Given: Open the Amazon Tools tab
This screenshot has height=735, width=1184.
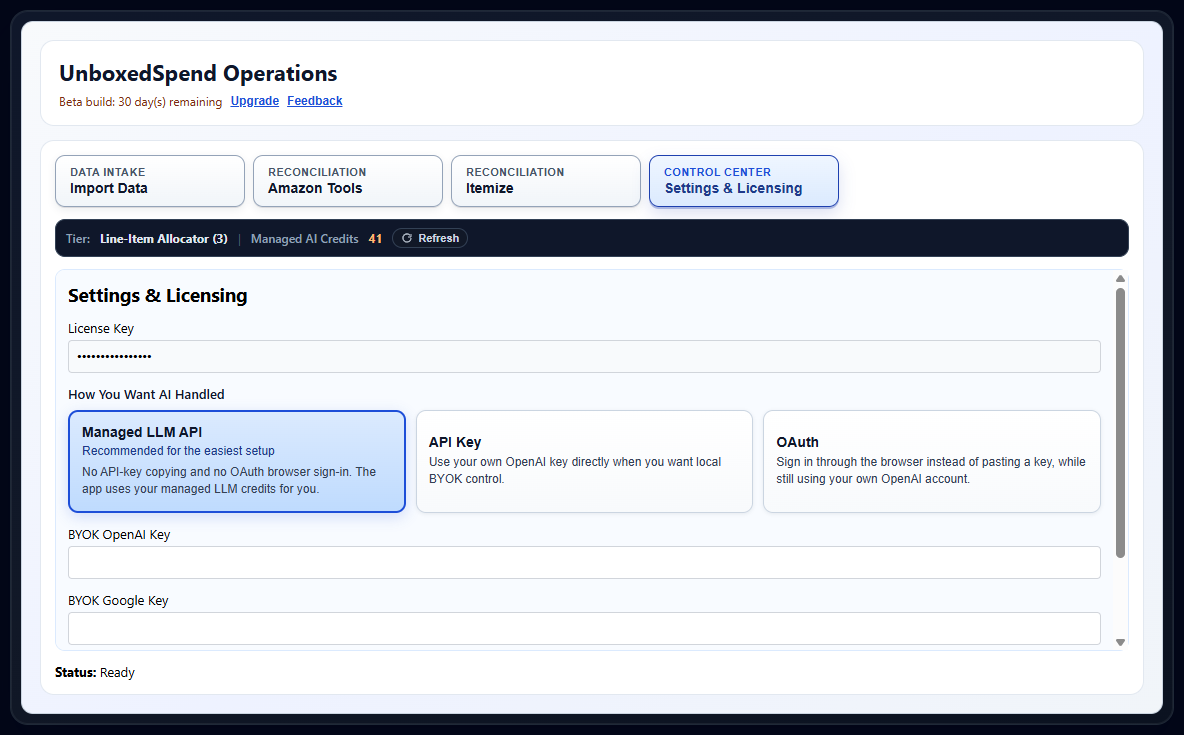Looking at the screenshot, I should click(x=347, y=181).
